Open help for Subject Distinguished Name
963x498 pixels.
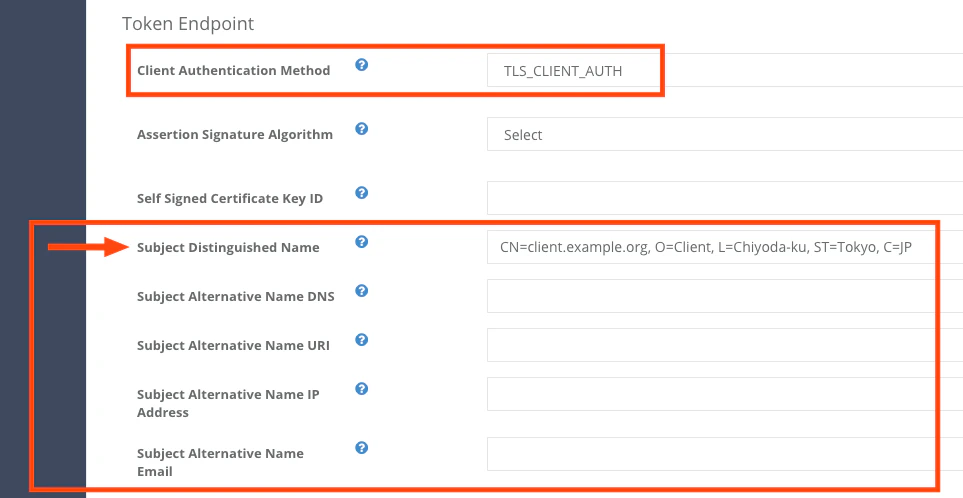(362, 242)
